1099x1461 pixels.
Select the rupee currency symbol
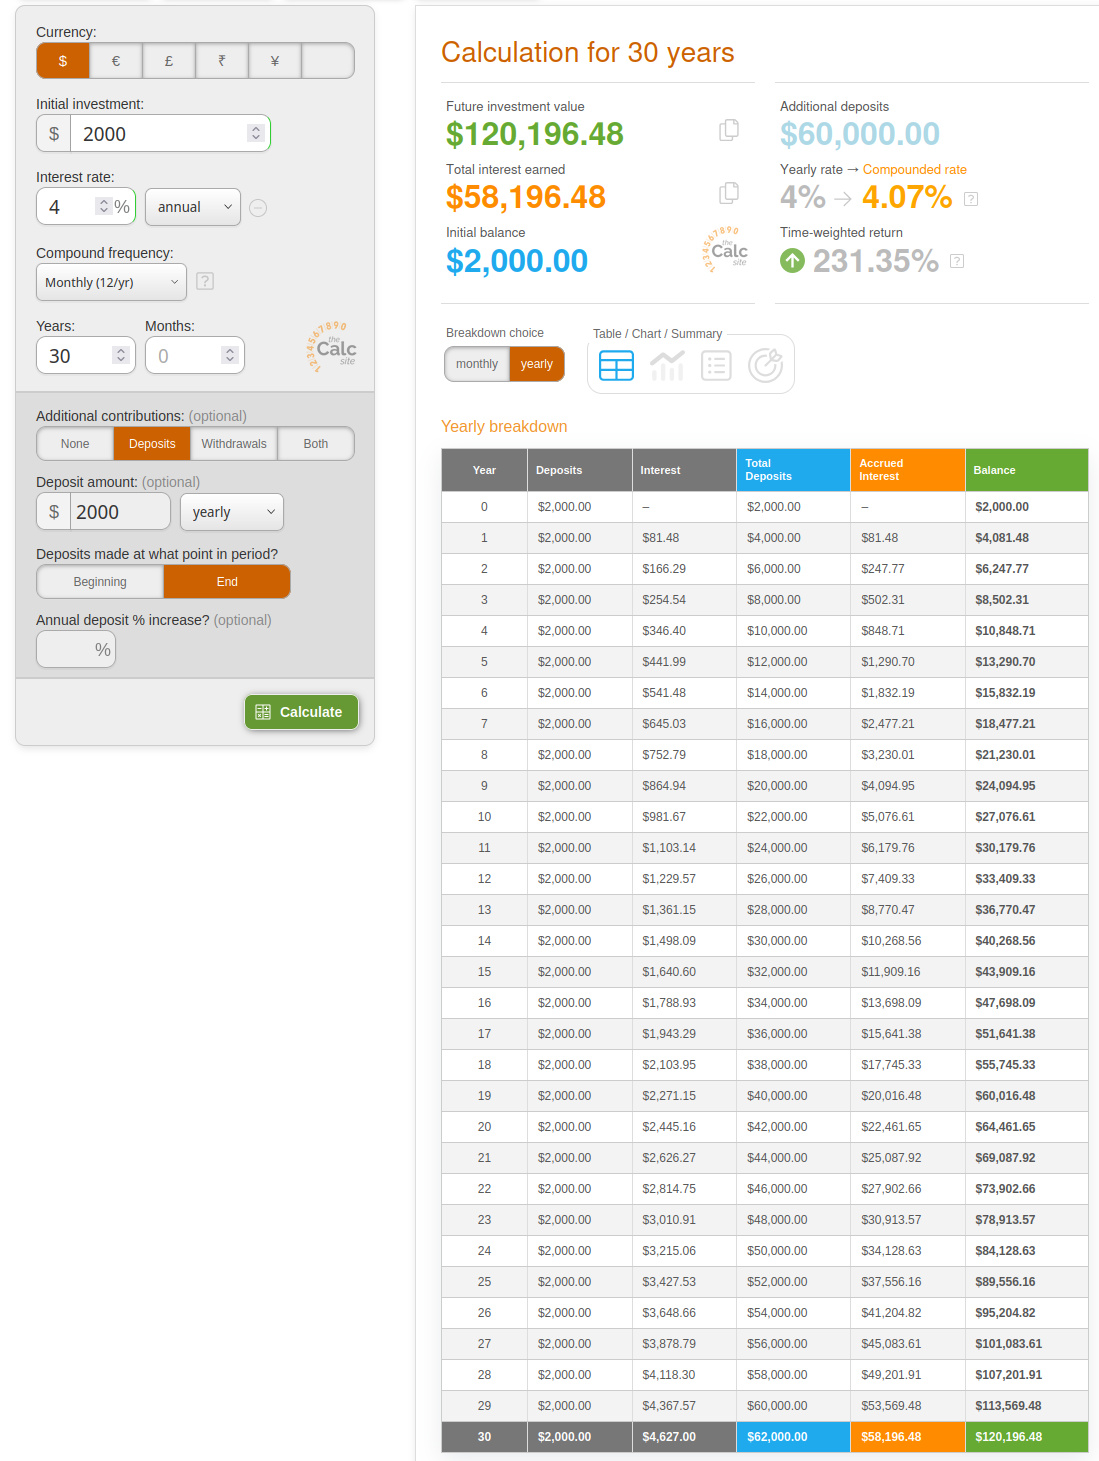coord(222,61)
